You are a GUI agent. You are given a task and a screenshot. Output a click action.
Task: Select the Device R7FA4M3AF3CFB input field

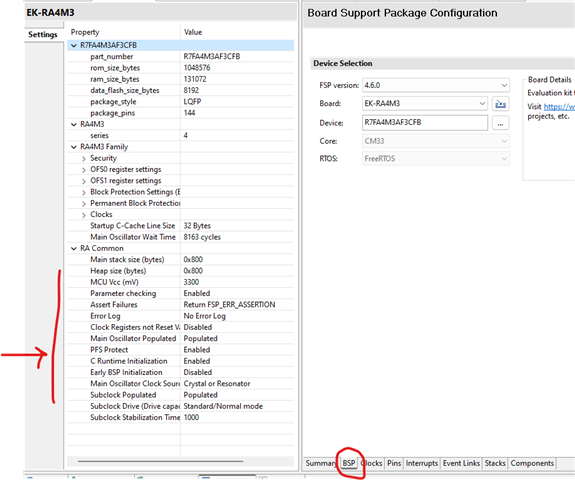coord(425,122)
